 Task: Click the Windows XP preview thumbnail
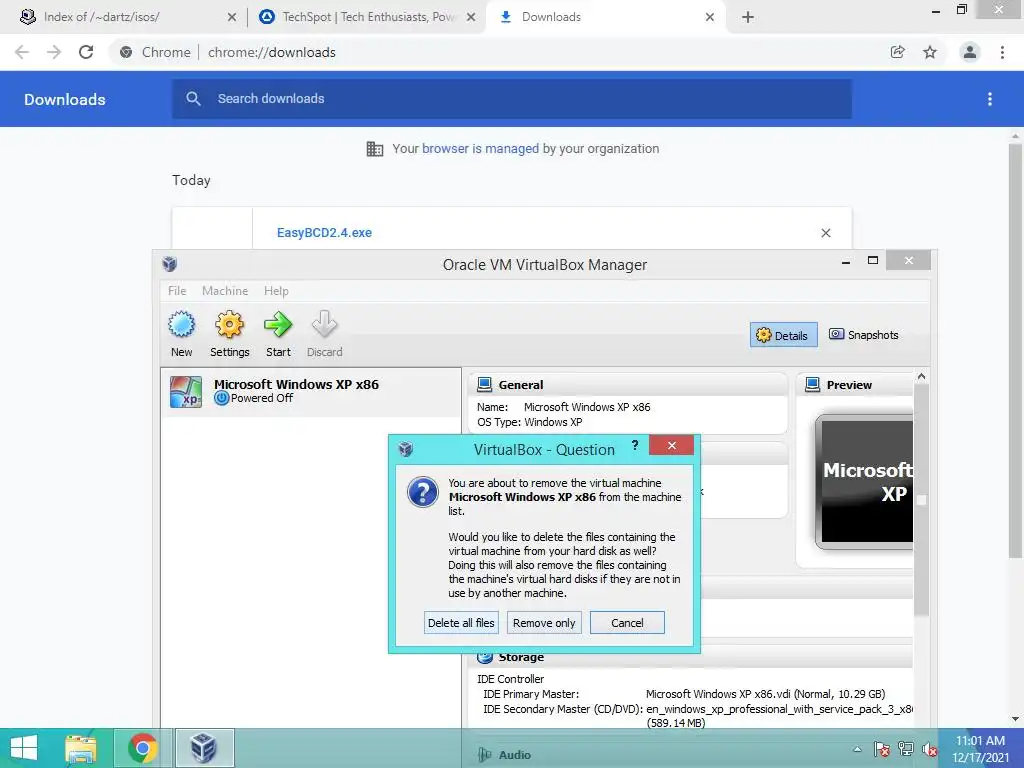click(x=863, y=482)
